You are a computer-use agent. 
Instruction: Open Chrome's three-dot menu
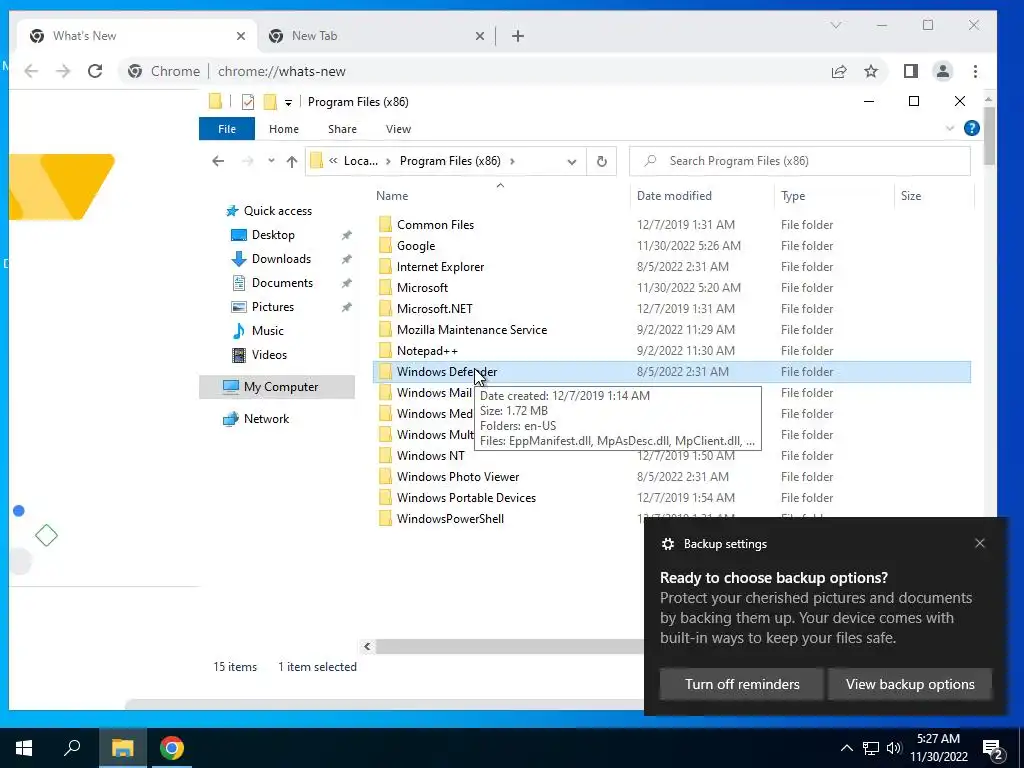point(975,71)
